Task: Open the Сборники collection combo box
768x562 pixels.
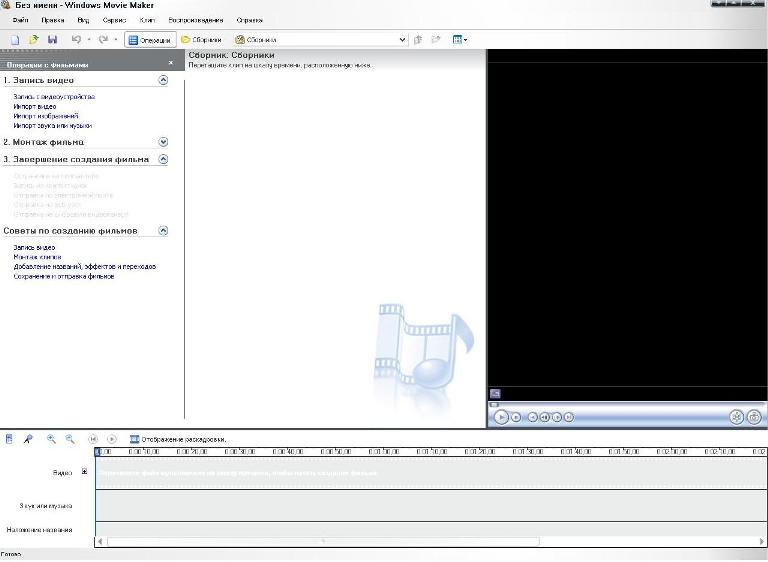Action: coord(320,40)
